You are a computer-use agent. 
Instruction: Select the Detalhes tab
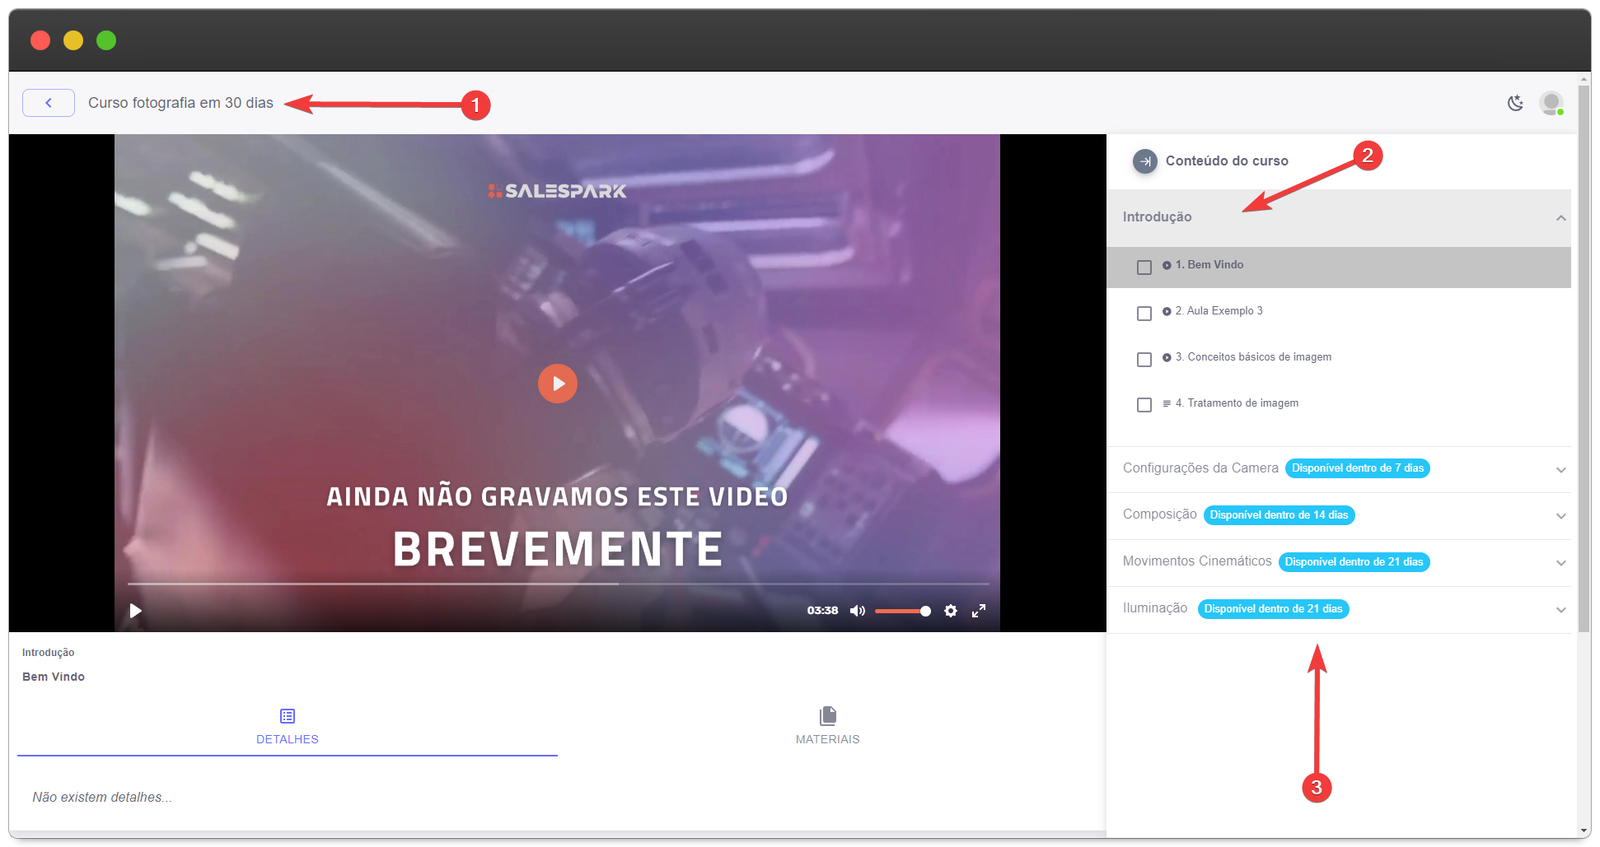287,726
